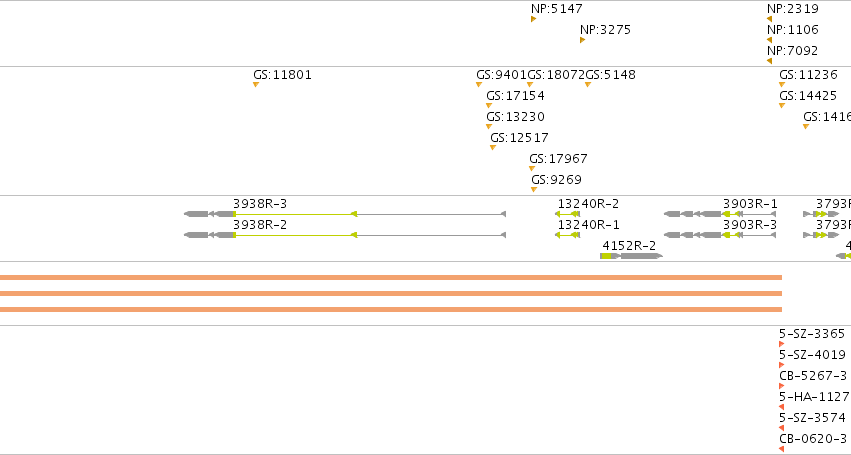Open the GS:17967 insertion feature
This screenshot has height=455, width=851.
(532, 168)
